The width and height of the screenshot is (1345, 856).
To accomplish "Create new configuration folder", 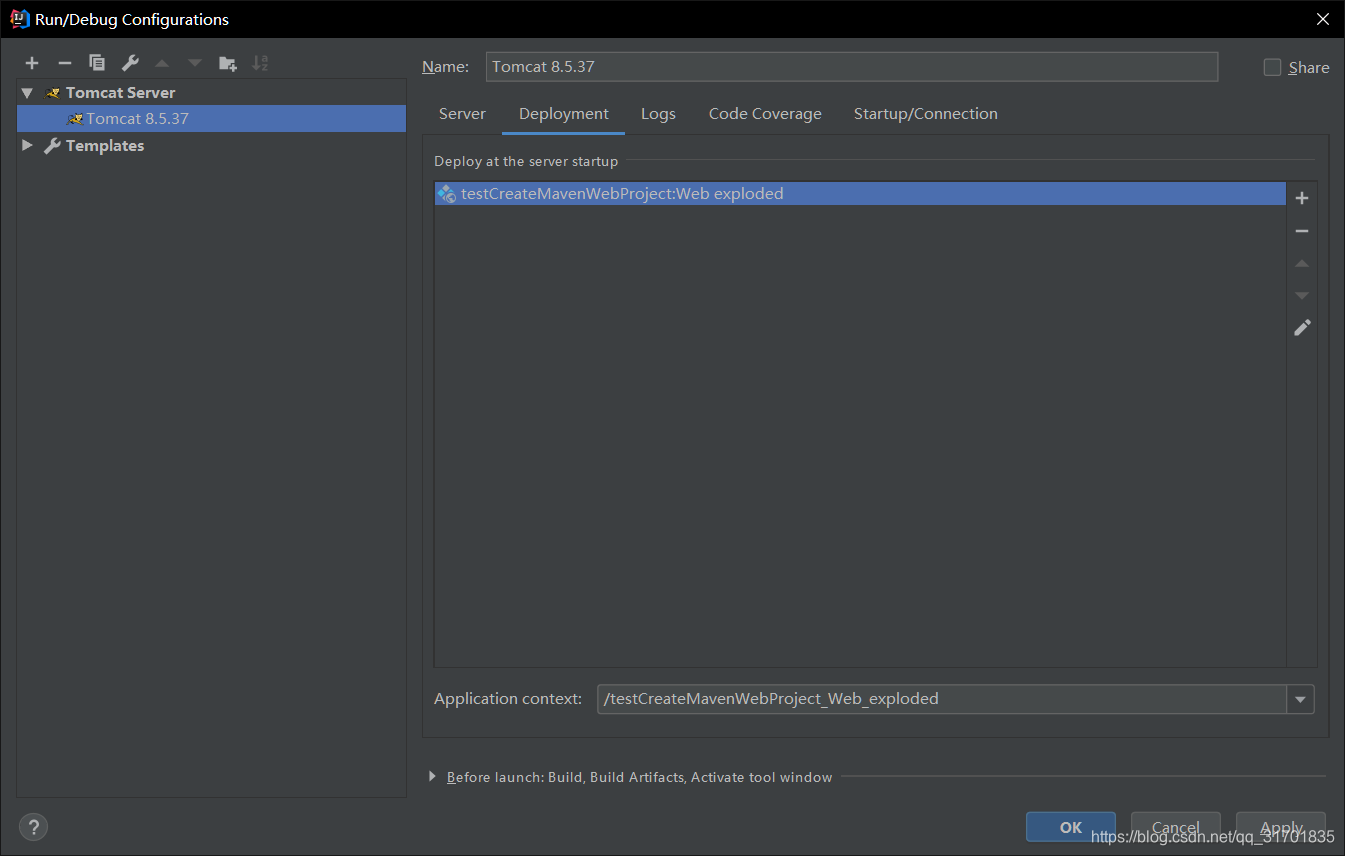I will pos(228,63).
